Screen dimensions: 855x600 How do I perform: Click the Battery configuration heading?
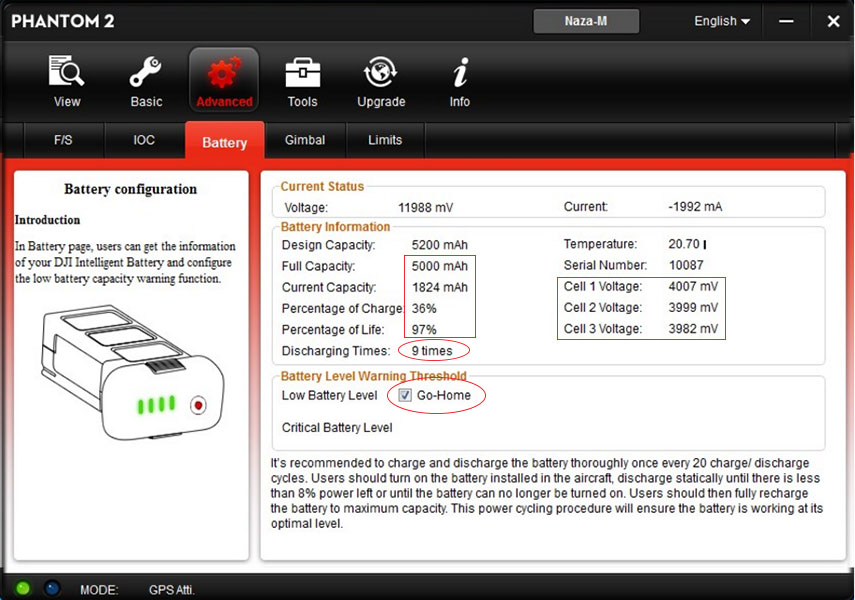(130, 189)
